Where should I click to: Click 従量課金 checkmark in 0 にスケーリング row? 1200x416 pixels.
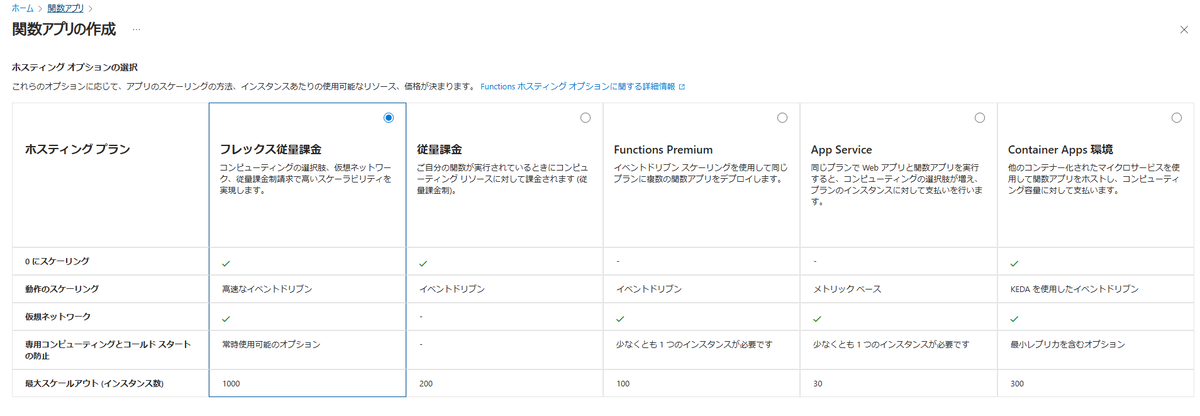423,263
